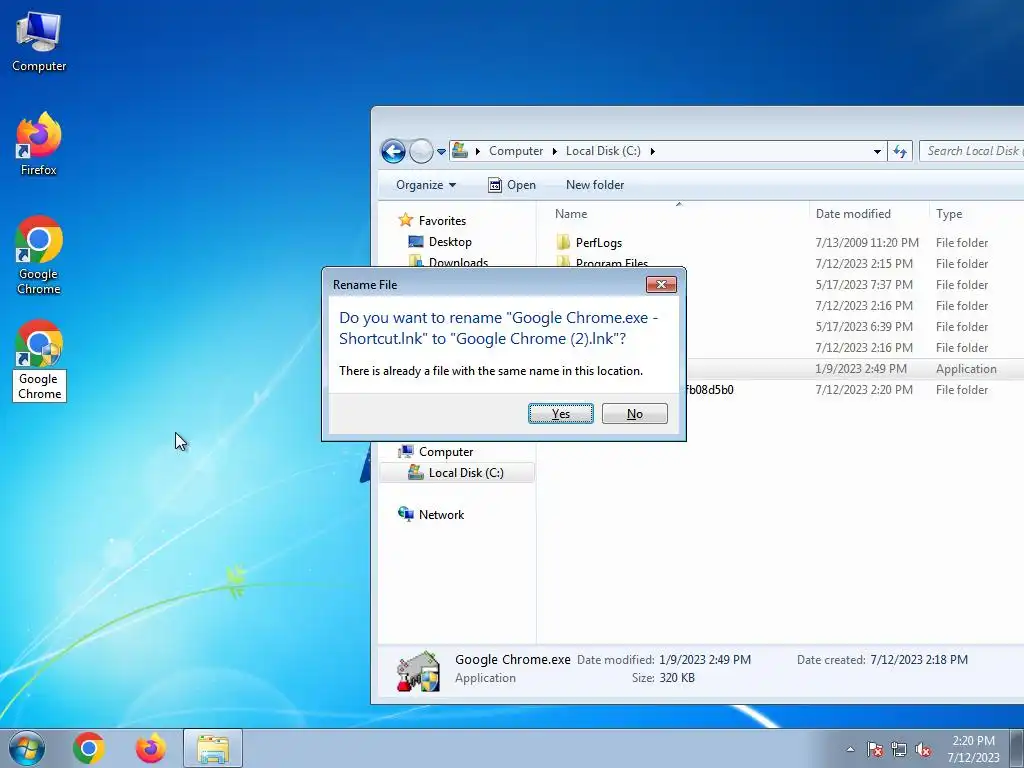Viewport: 1024px width, 768px height.
Task: Select first Google Chrome desktop shortcut
Action: click(x=39, y=255)
